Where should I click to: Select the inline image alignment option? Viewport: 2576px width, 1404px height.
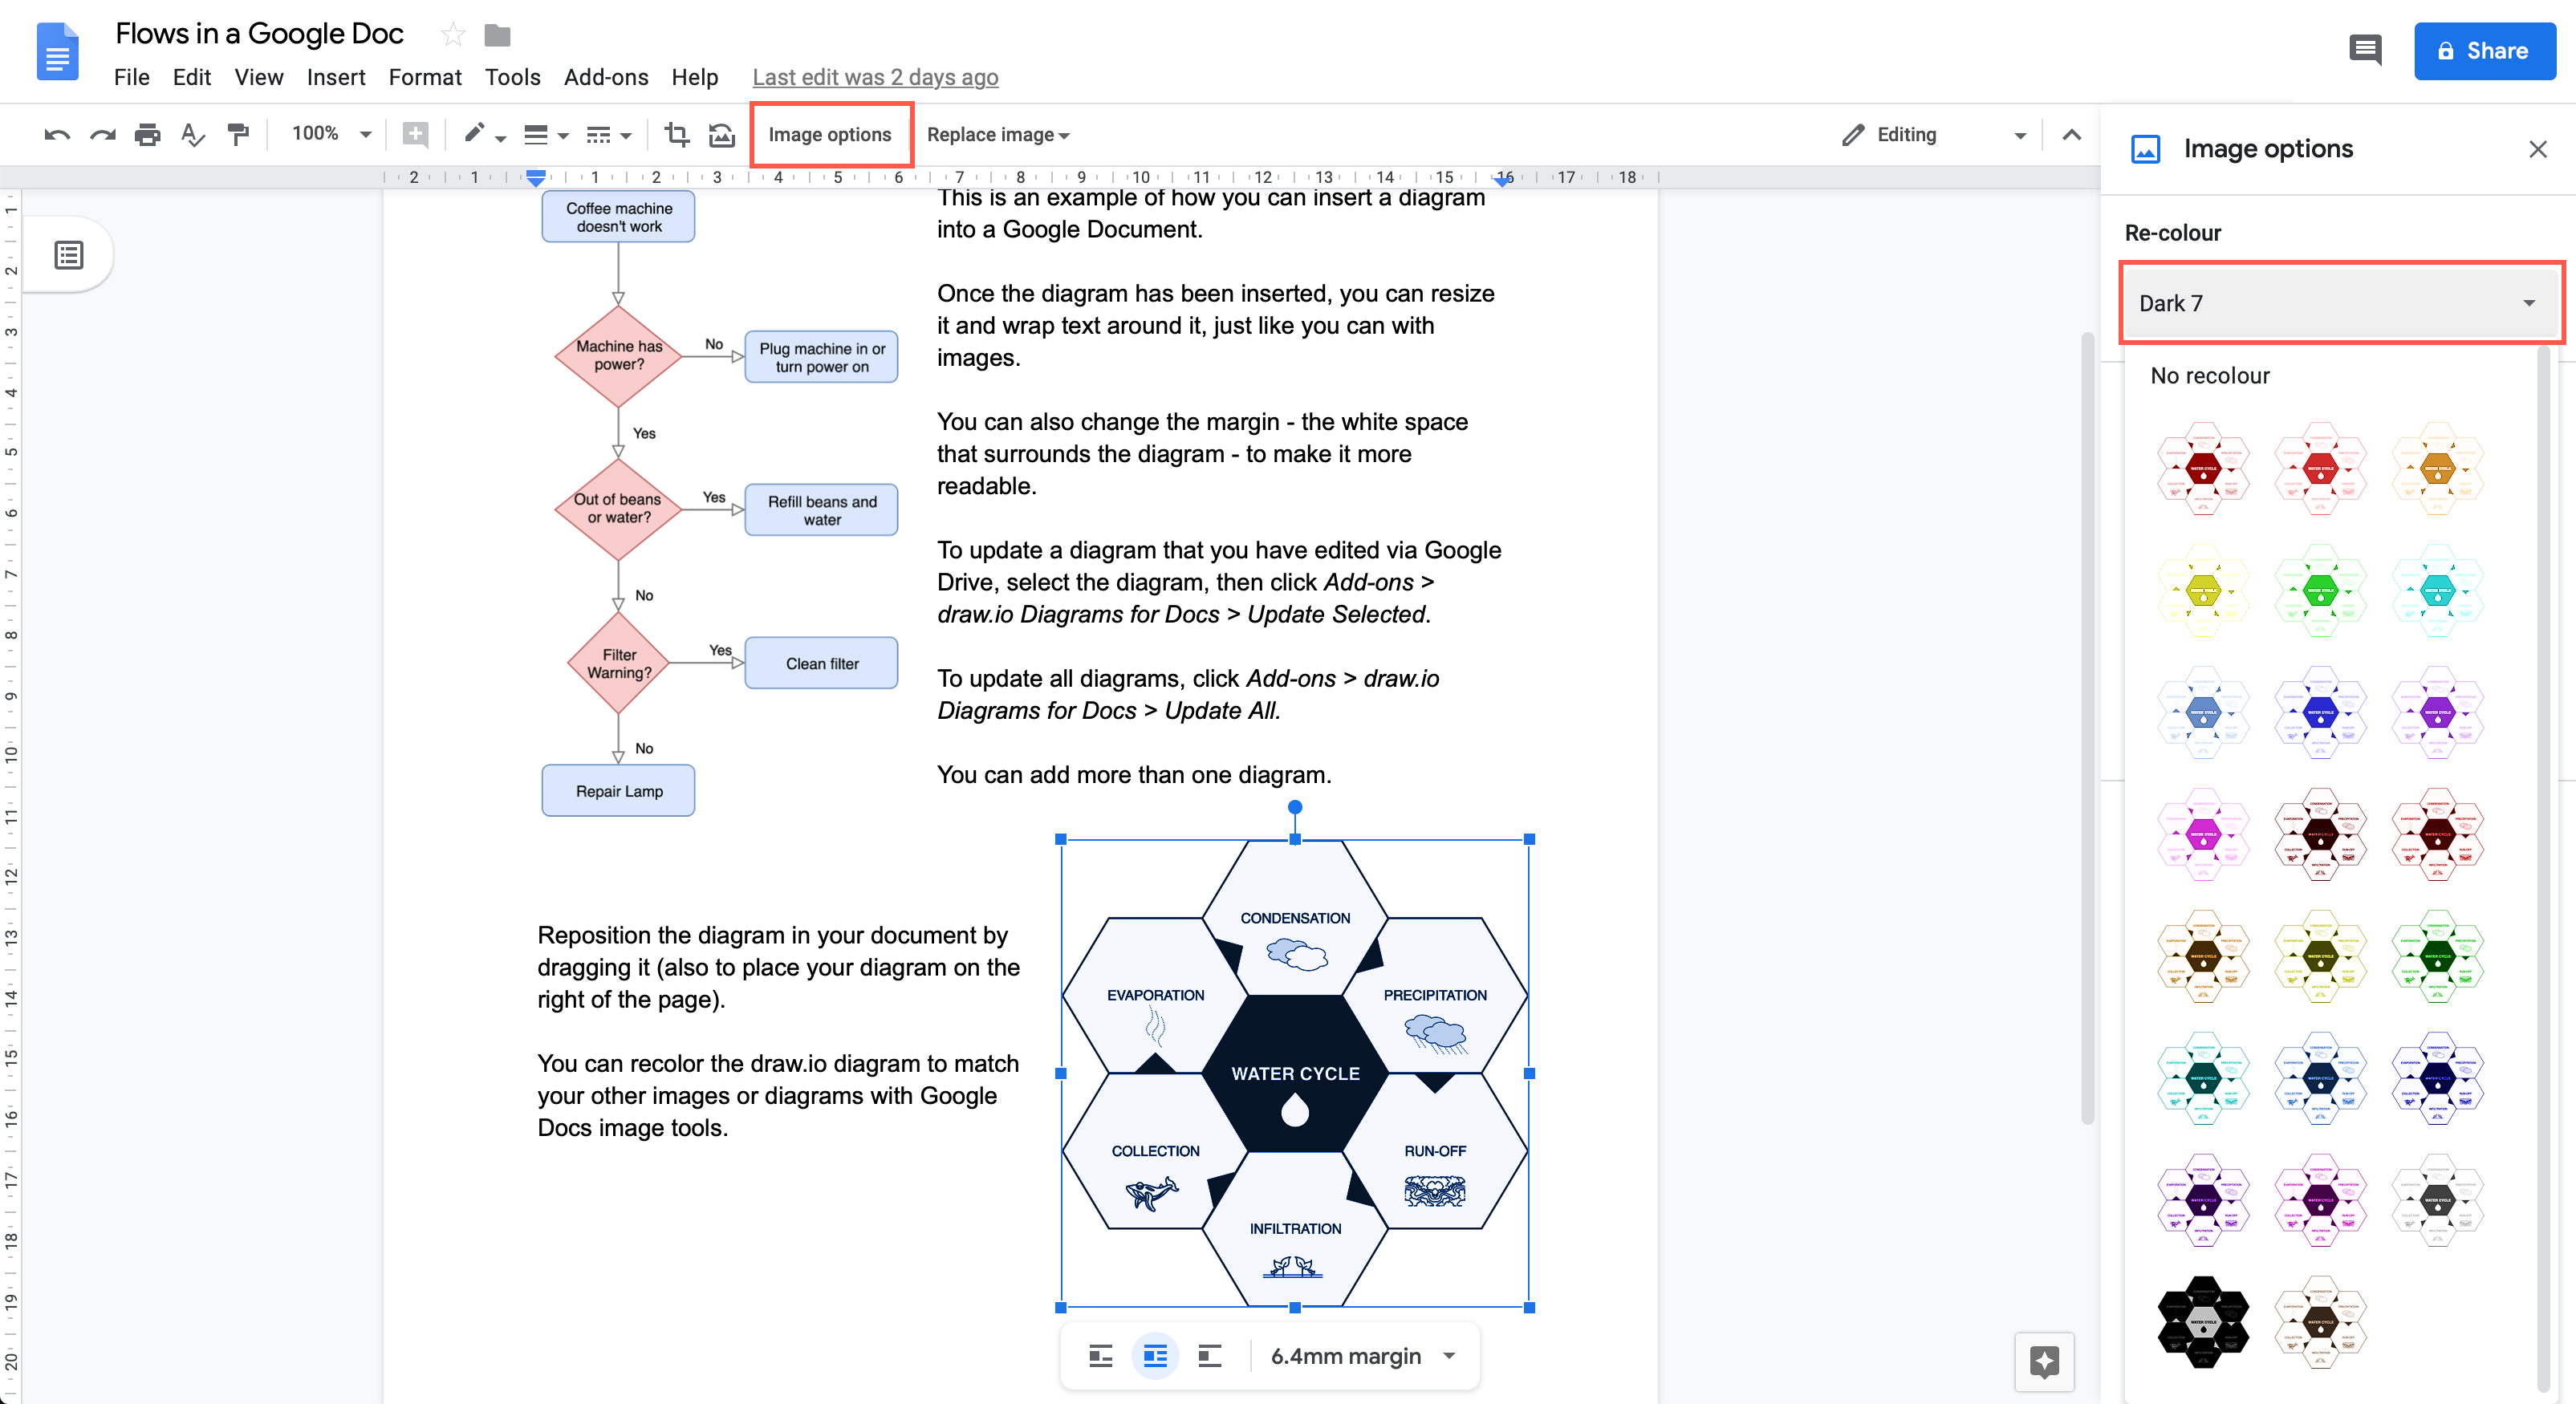click(1101, 1356)
